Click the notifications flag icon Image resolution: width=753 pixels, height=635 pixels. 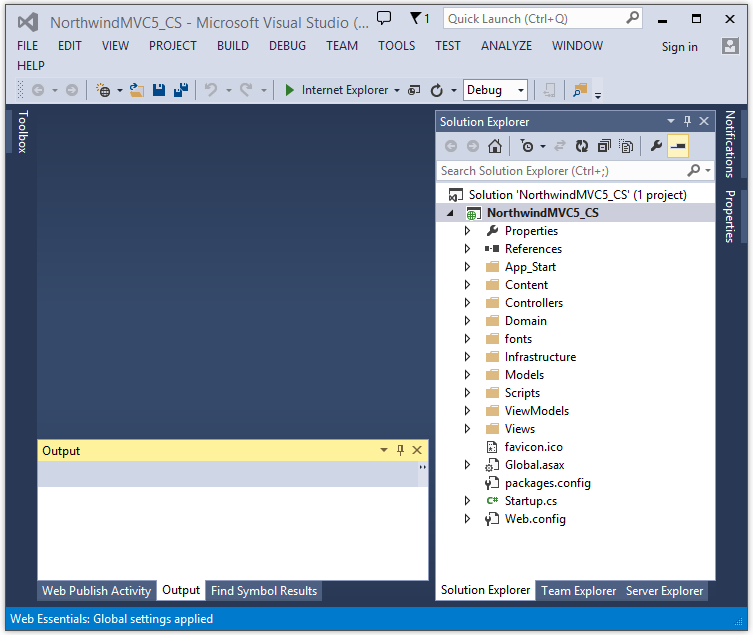click(416, 18)
